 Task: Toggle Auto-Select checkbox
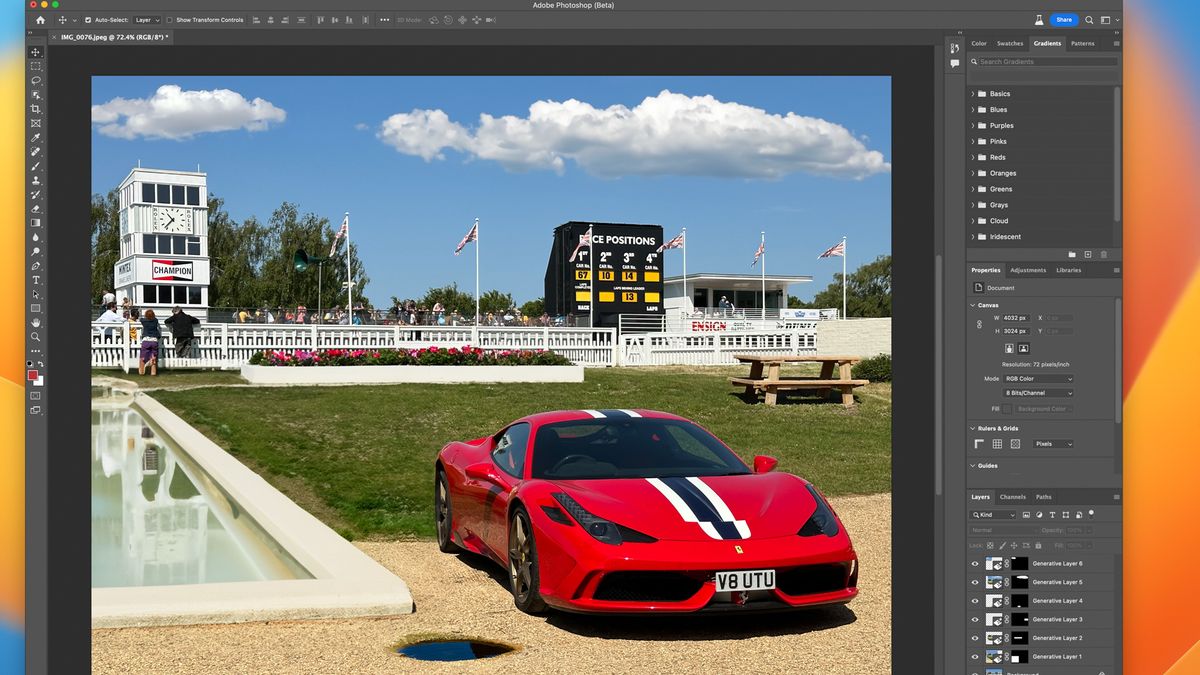click(88, 20)
